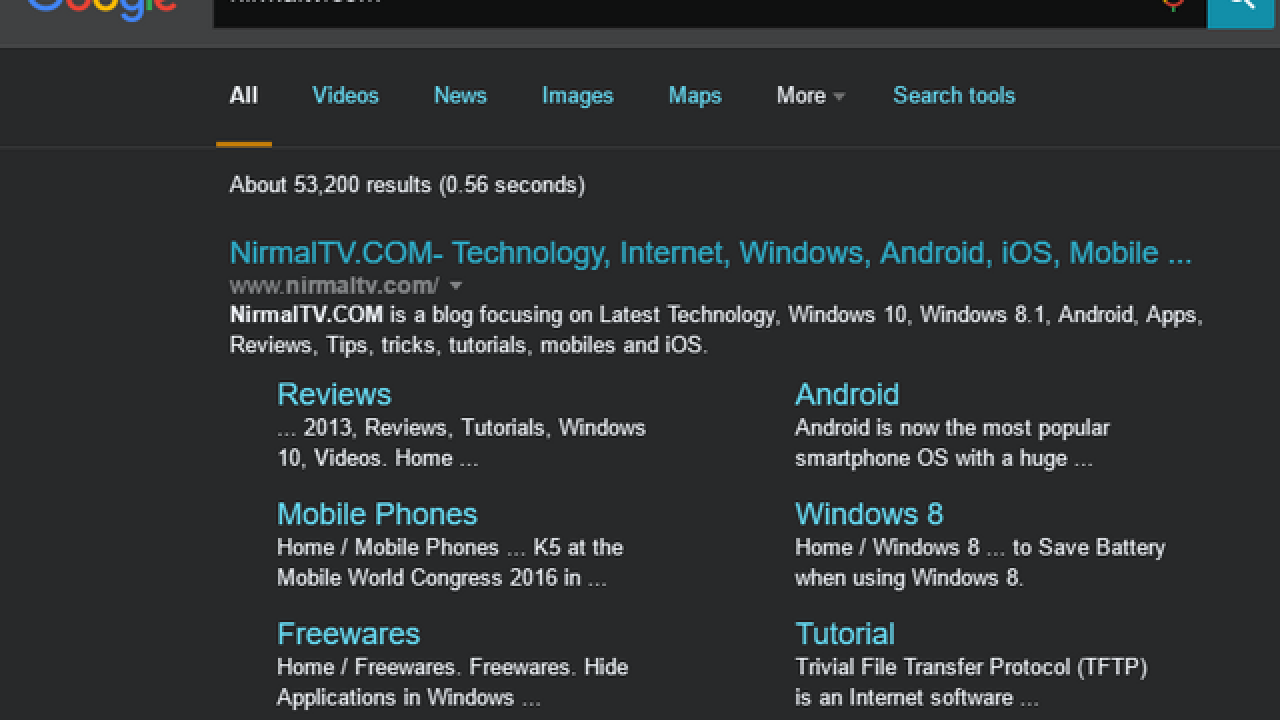Open the Maps tab

pos(695,95)
